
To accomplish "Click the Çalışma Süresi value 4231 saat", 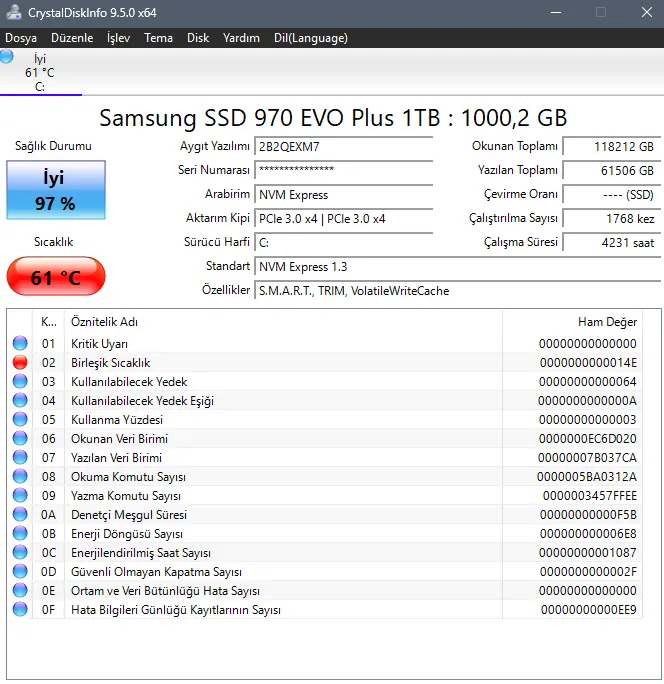I will tap(612, 243).
